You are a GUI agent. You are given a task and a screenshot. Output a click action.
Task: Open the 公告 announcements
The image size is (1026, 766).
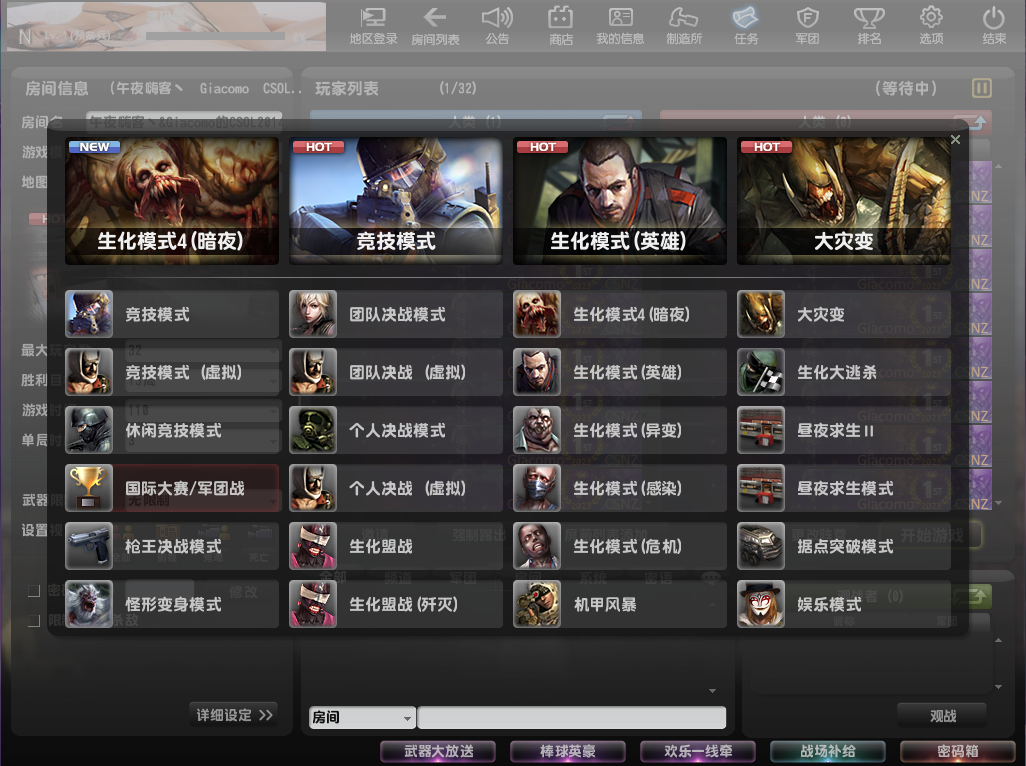(498, 25)
